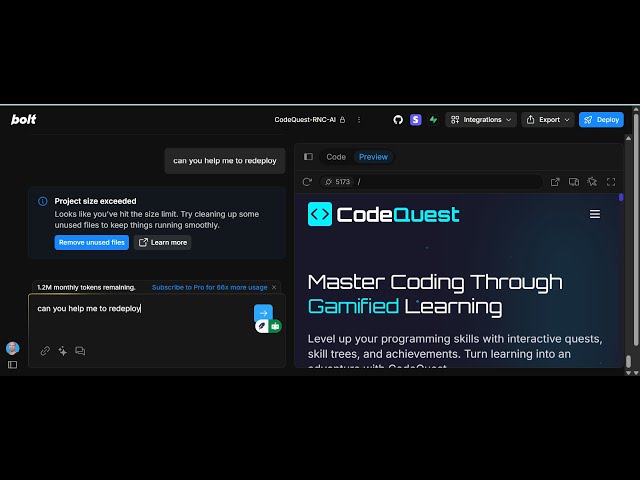Open the Learn more link

(x=162, y=242)
